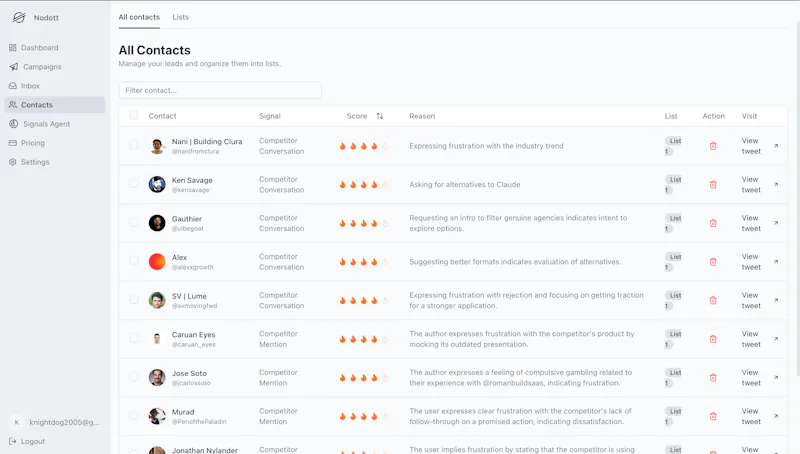Sort contacts by Score arrows icon
Screen dimensions: 800x454
[x=380, y=116]
